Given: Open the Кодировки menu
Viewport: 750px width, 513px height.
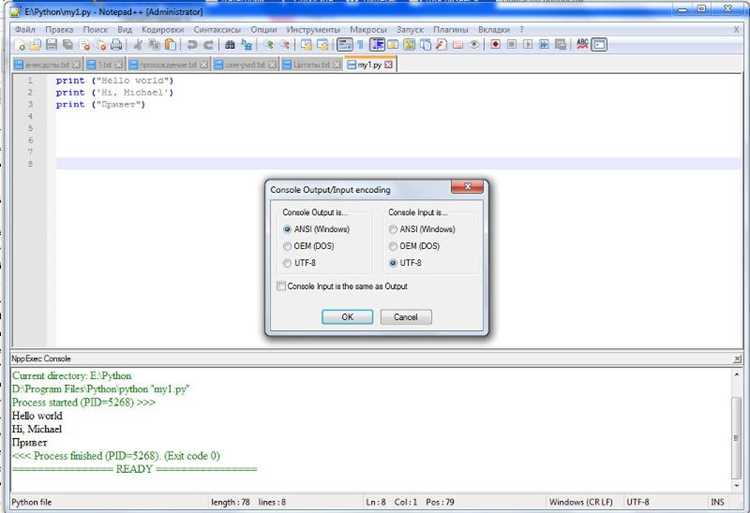Looking at the screenshot, I should (163, 30).
